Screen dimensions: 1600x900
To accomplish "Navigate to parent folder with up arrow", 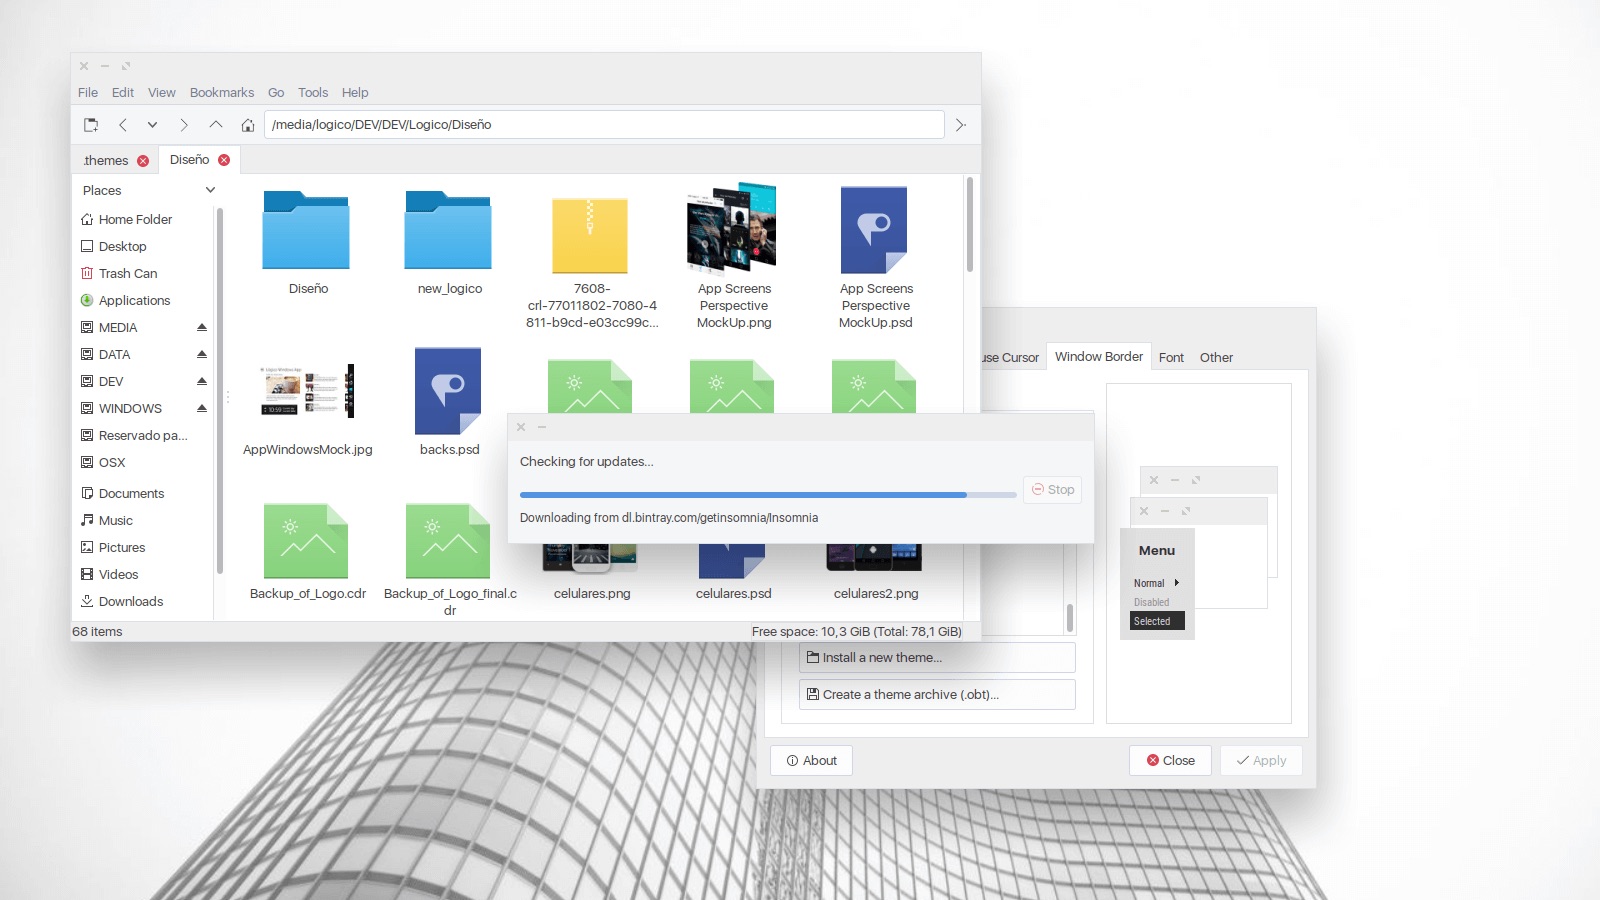I will [216, 125].
